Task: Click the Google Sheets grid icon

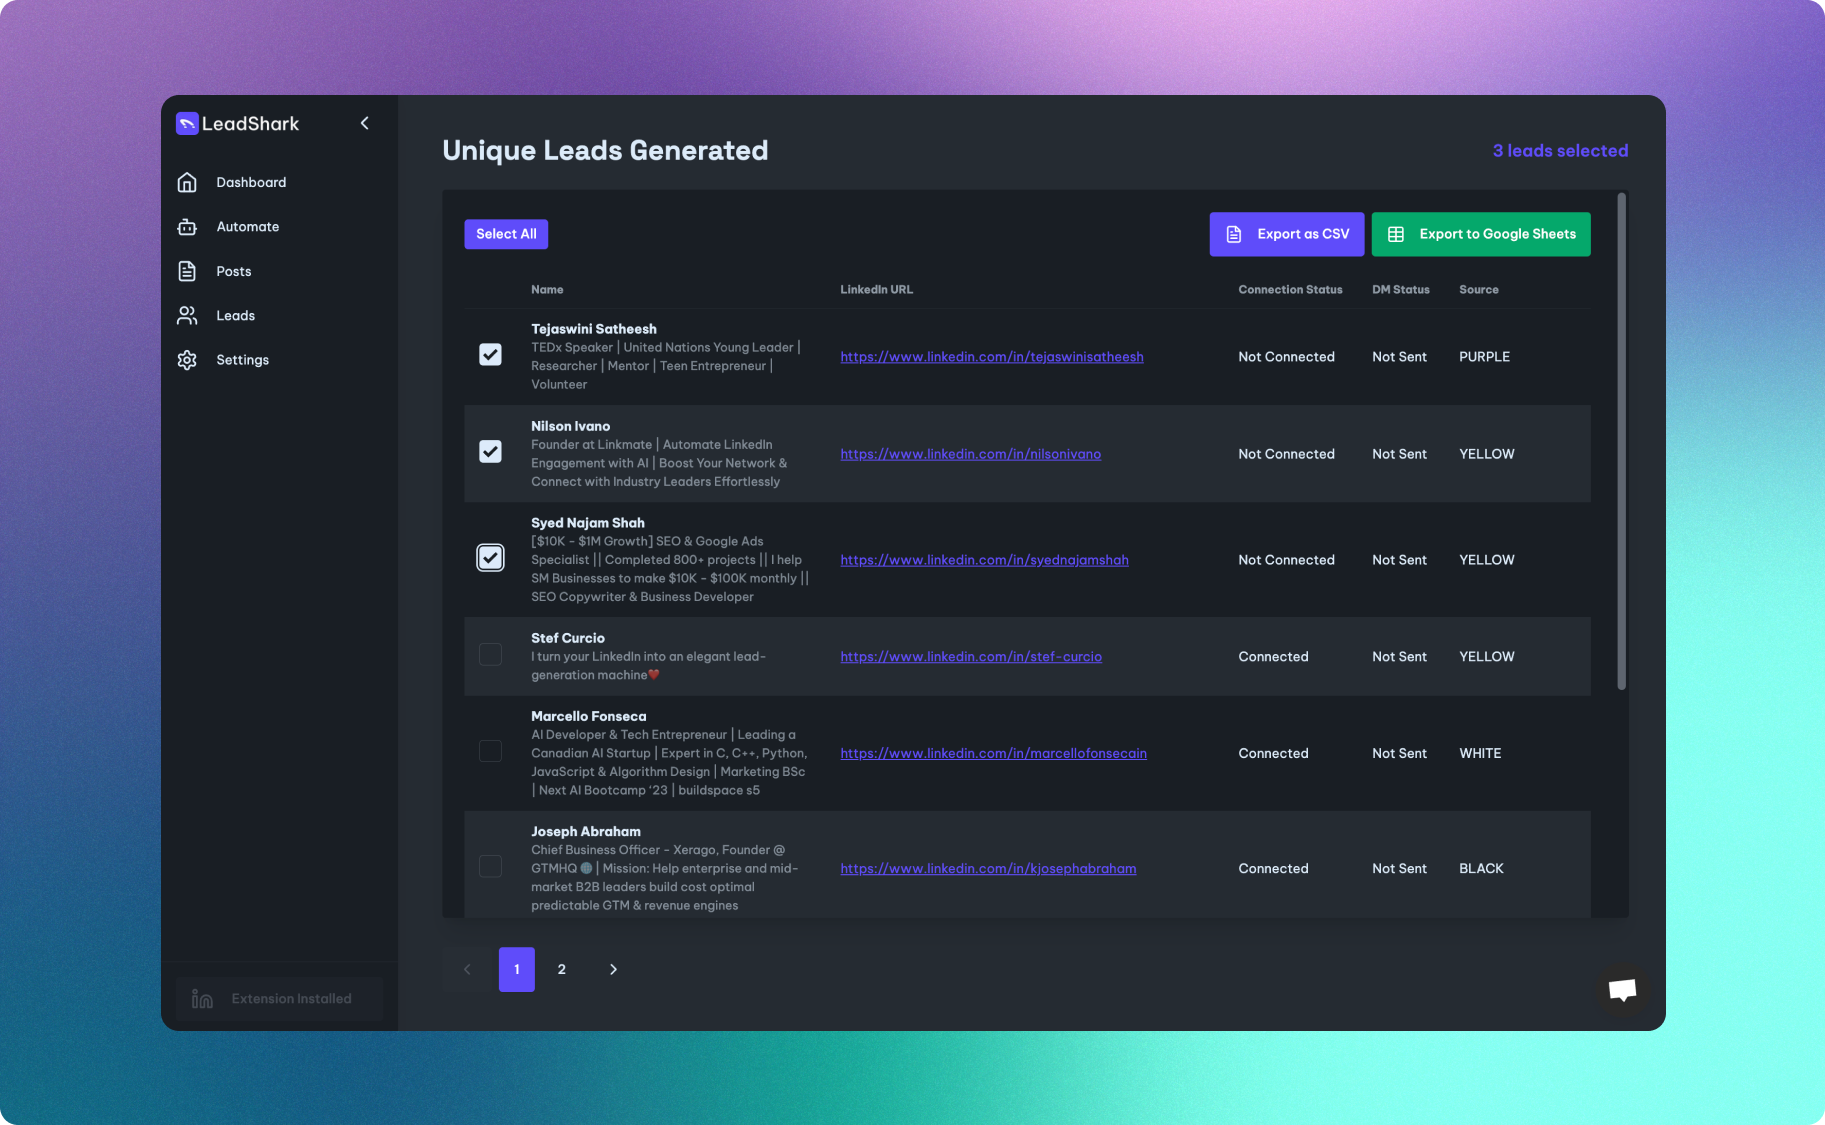Action: pyautogui.click(x=1396, y=234)
